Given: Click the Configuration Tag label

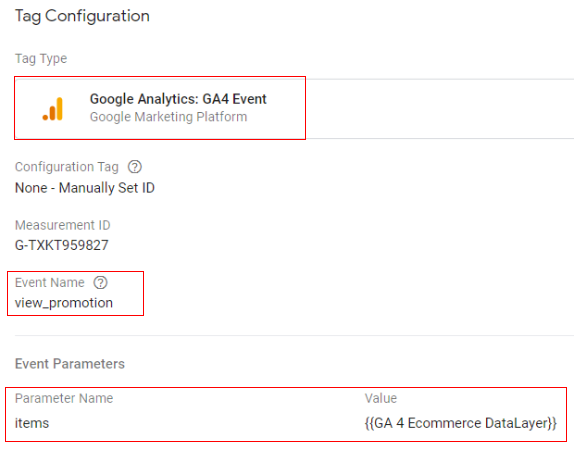Looking at the screenshot, I should 67,167.
